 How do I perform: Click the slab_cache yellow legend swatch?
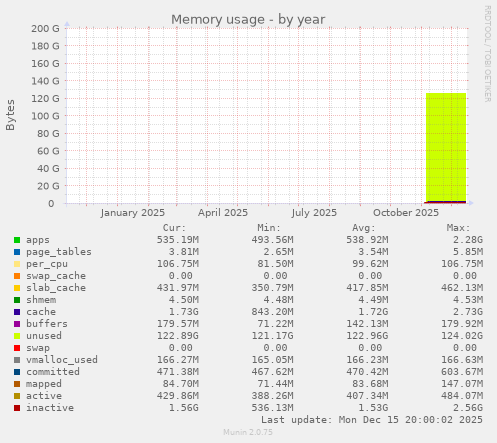[17, 288]
